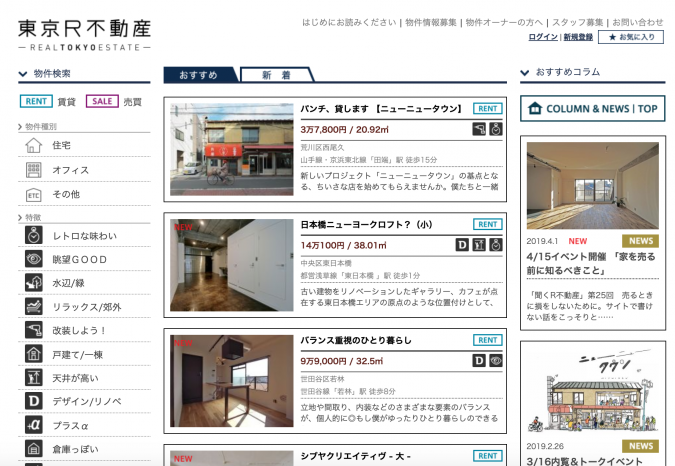This screenshot has width=675, height=466.
Task: Open バランス重視のひとり暮らし listing photo
Action: point(232,381)
